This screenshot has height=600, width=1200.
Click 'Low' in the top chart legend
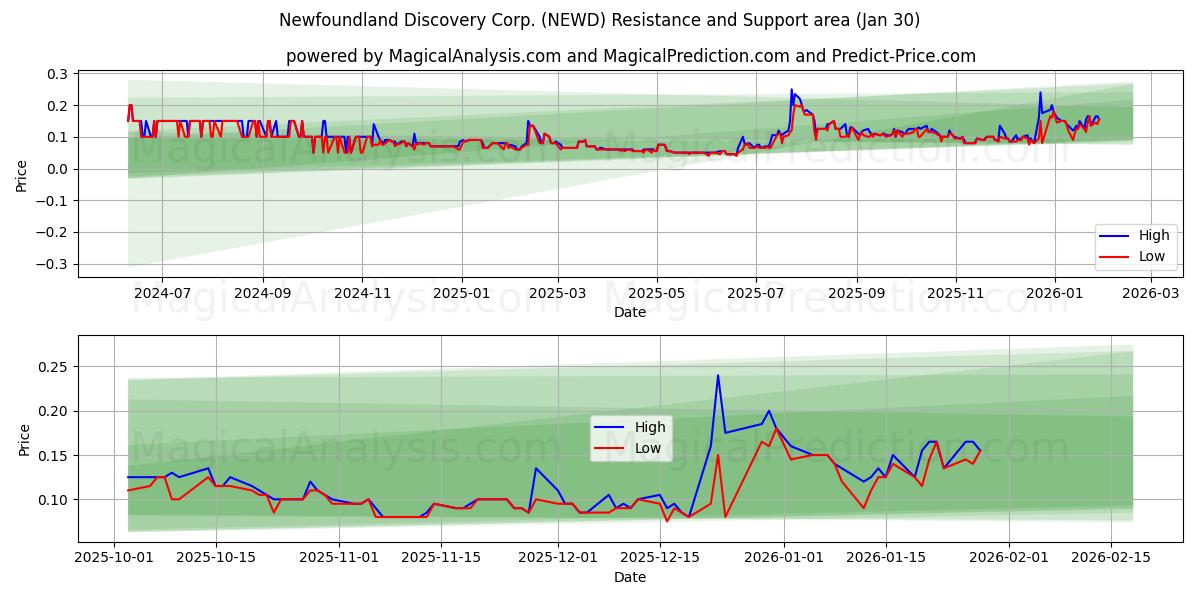click(x=1152, y=256)
